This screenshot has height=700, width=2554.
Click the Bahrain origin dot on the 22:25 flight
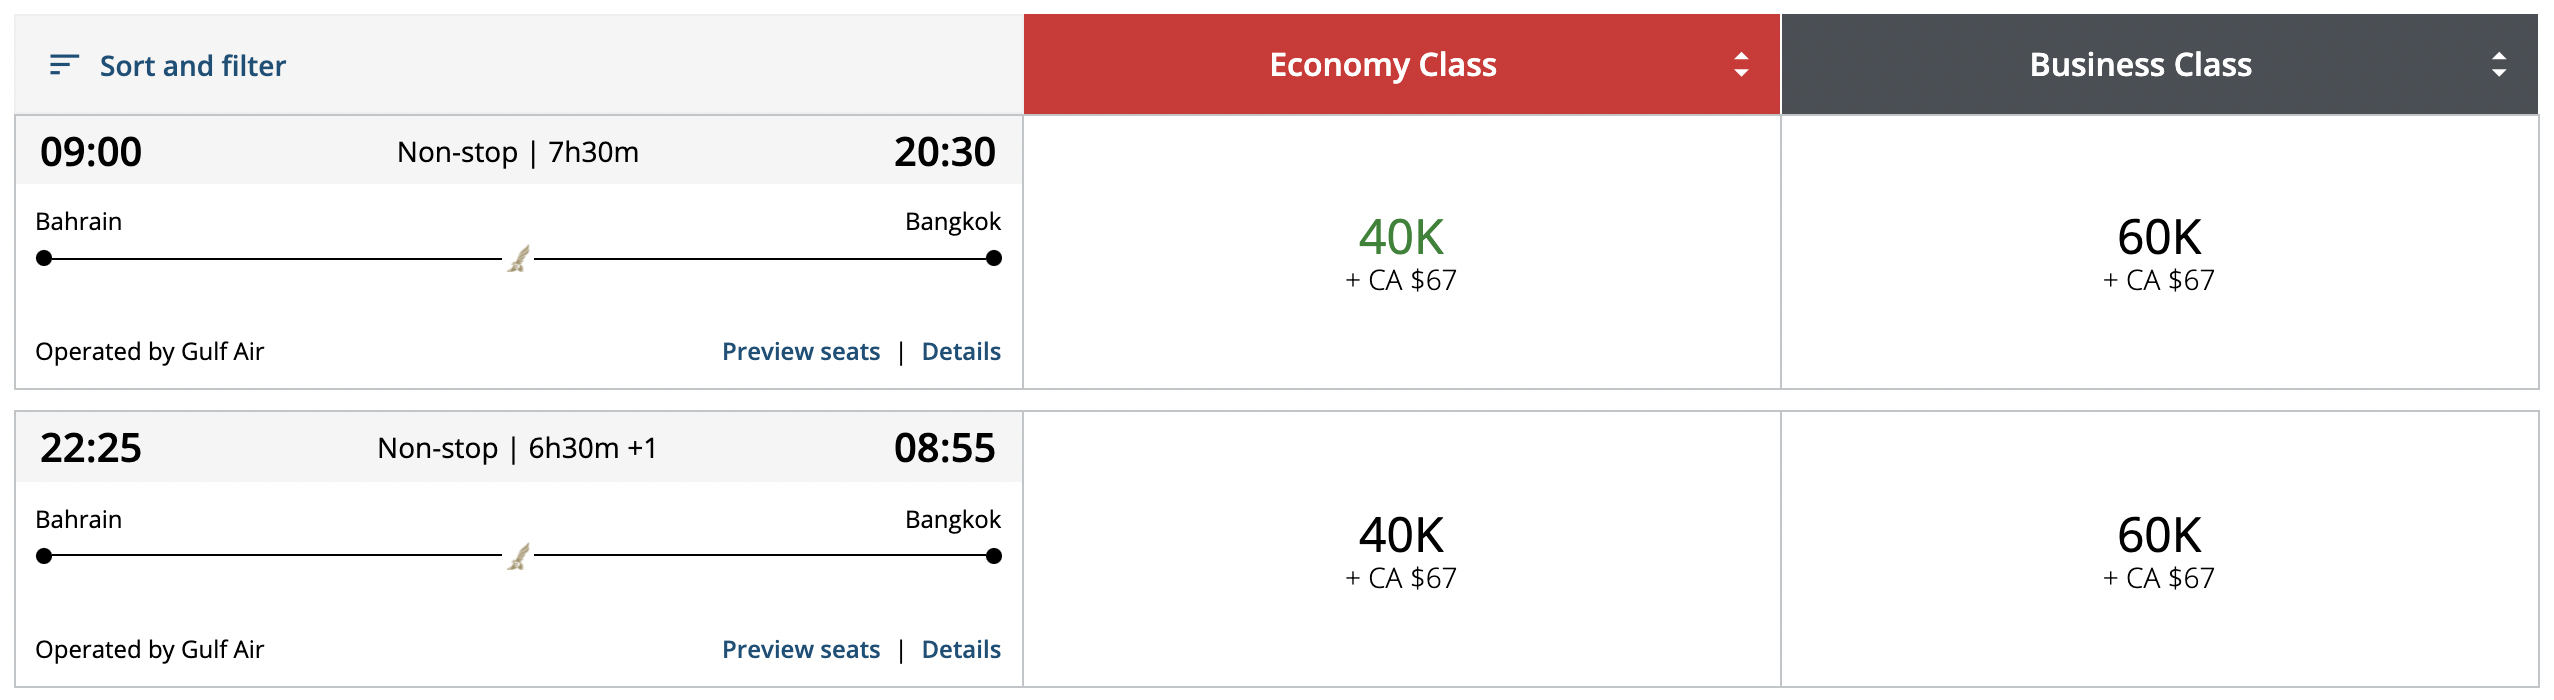44,556
